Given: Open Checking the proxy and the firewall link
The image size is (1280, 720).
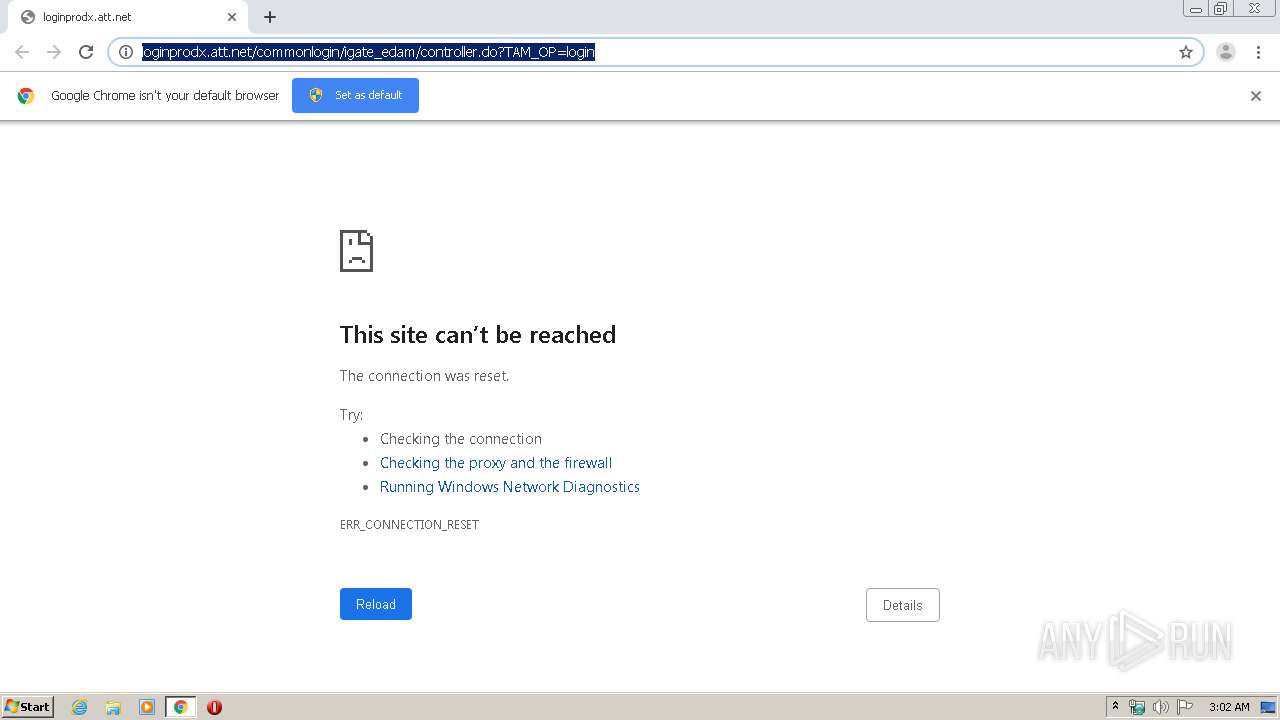Looking at the screenshot, I should (496, 463).
